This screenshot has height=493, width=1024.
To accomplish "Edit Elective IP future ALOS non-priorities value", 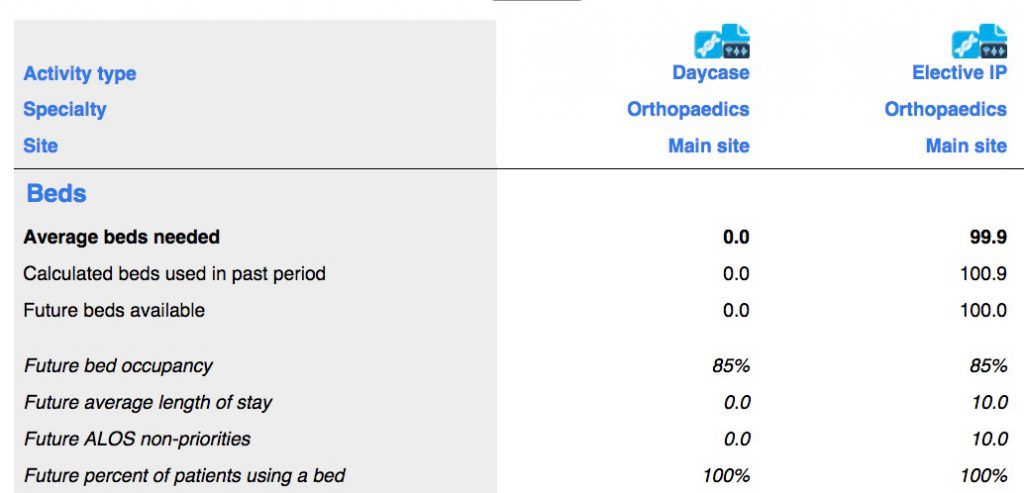I will point(989,438).
